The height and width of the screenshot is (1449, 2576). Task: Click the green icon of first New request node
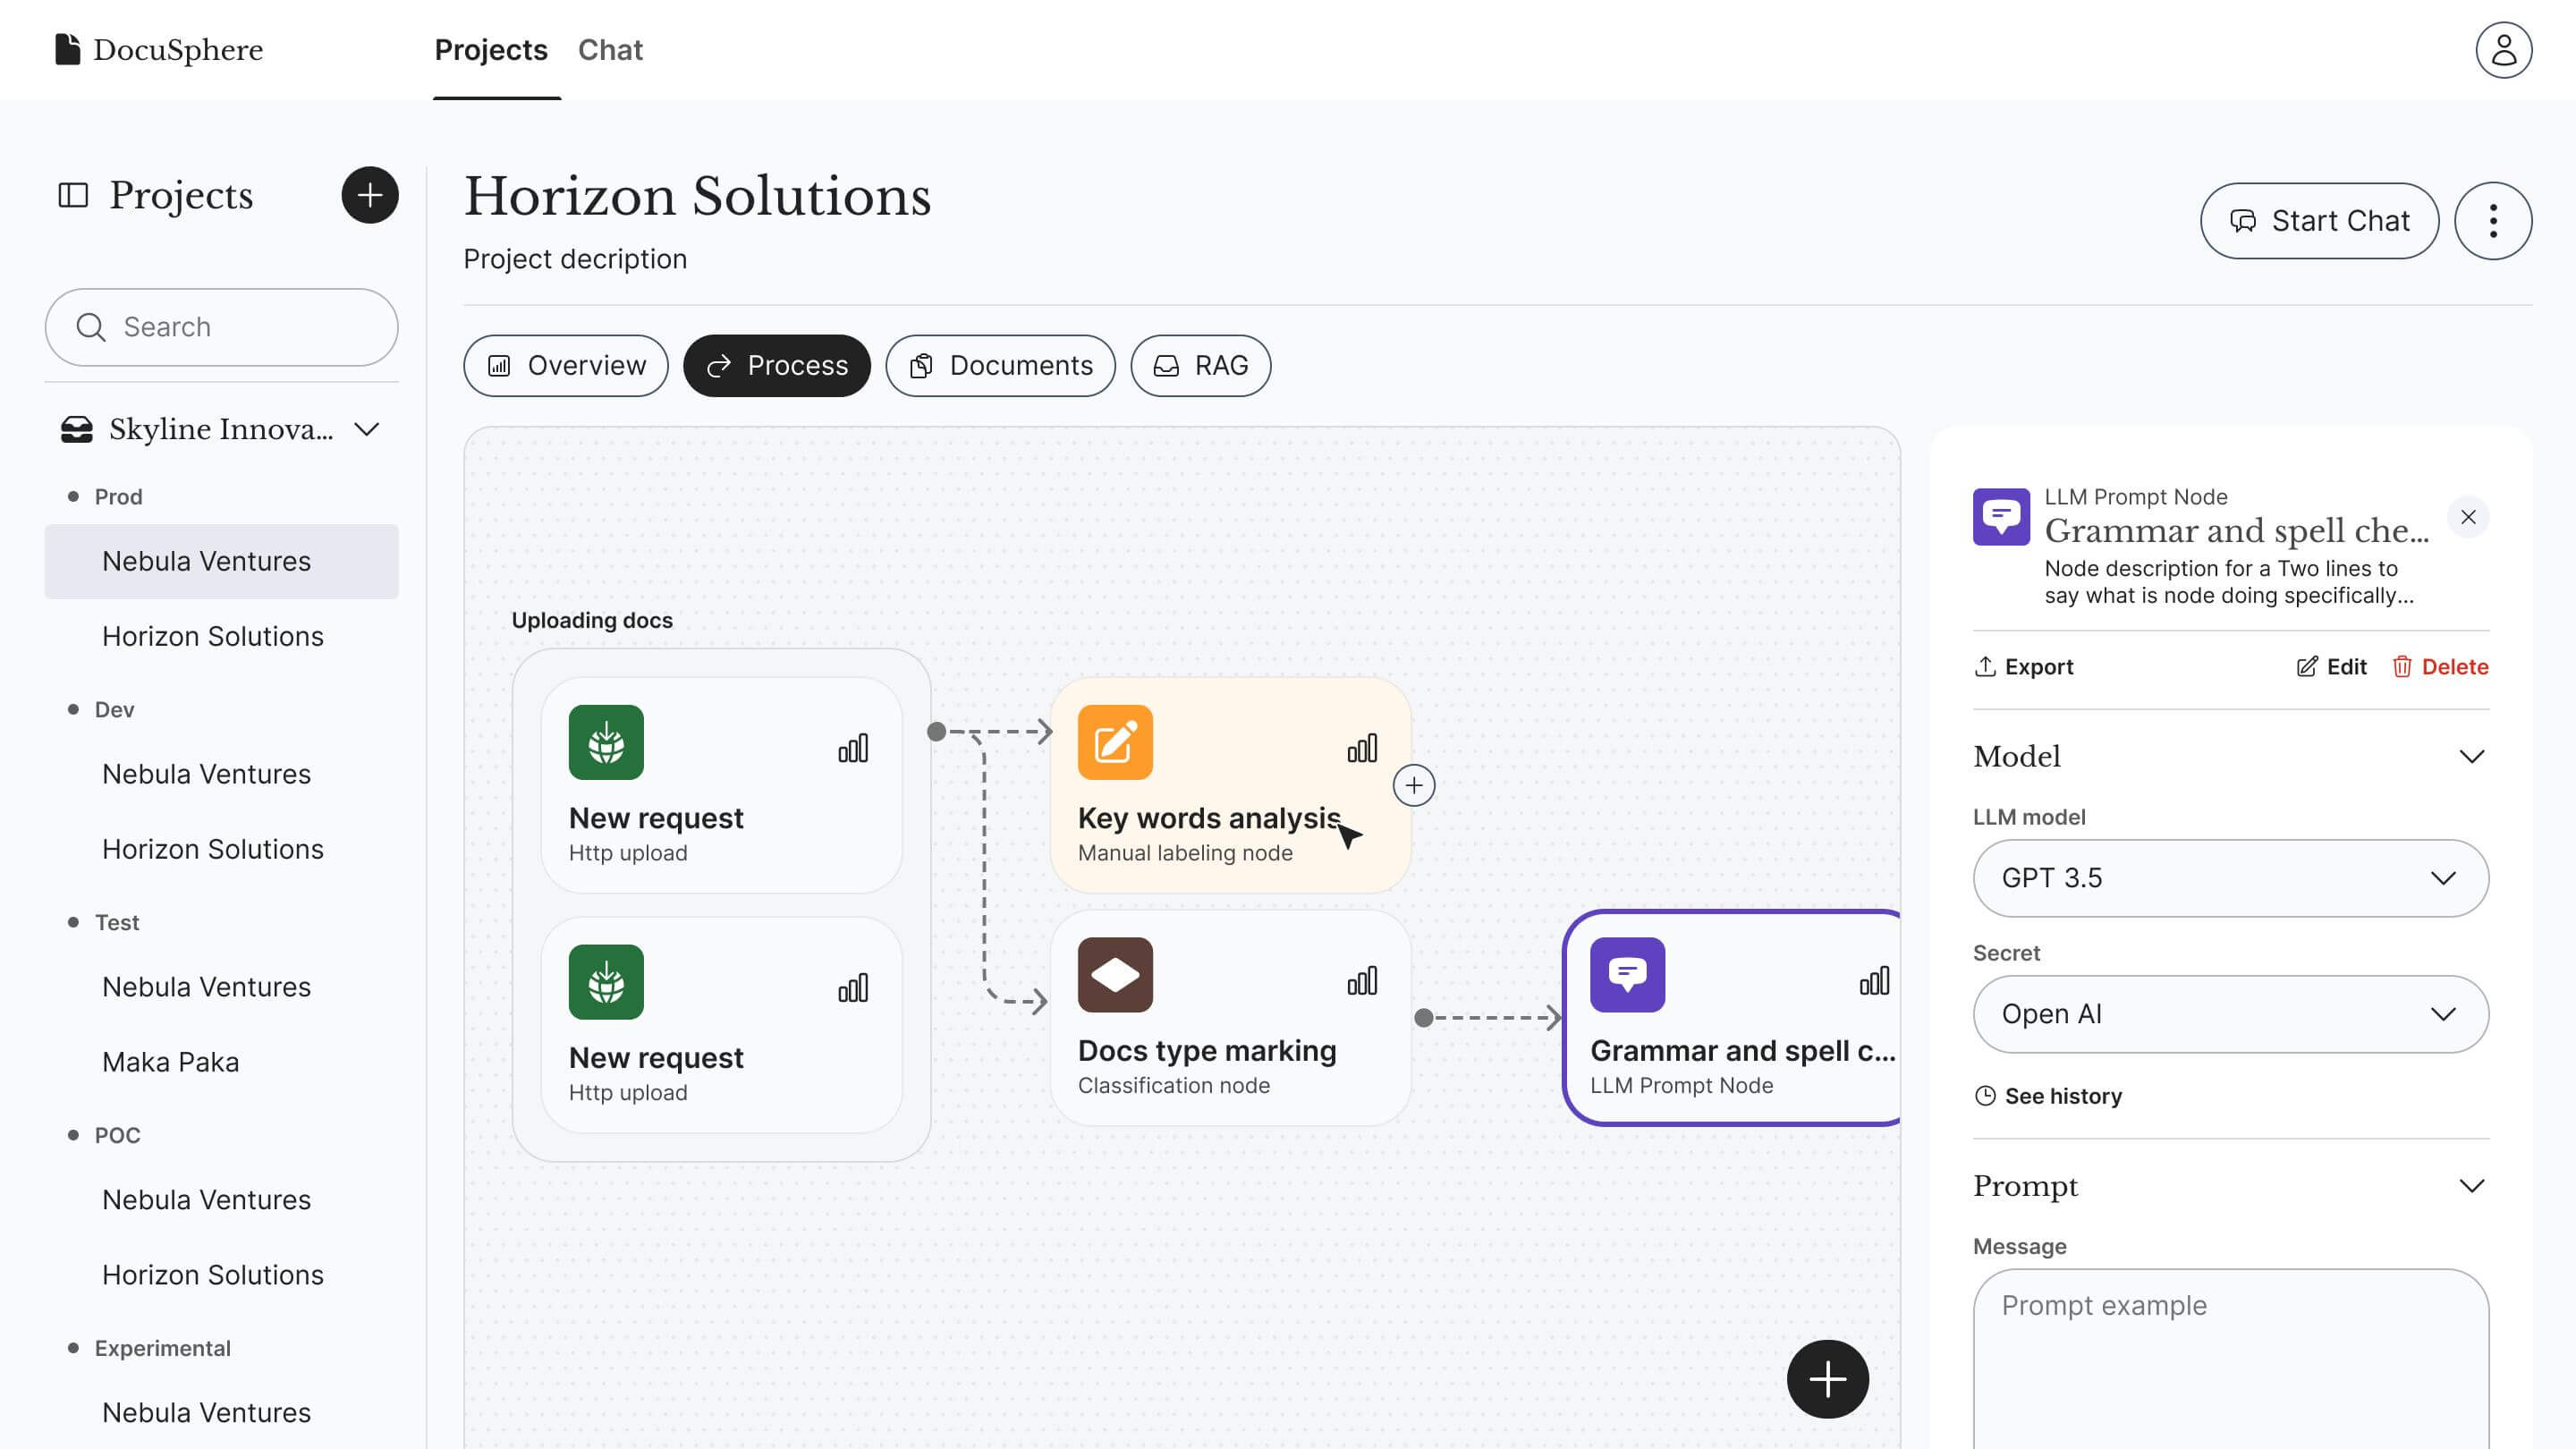pos(606,742)
